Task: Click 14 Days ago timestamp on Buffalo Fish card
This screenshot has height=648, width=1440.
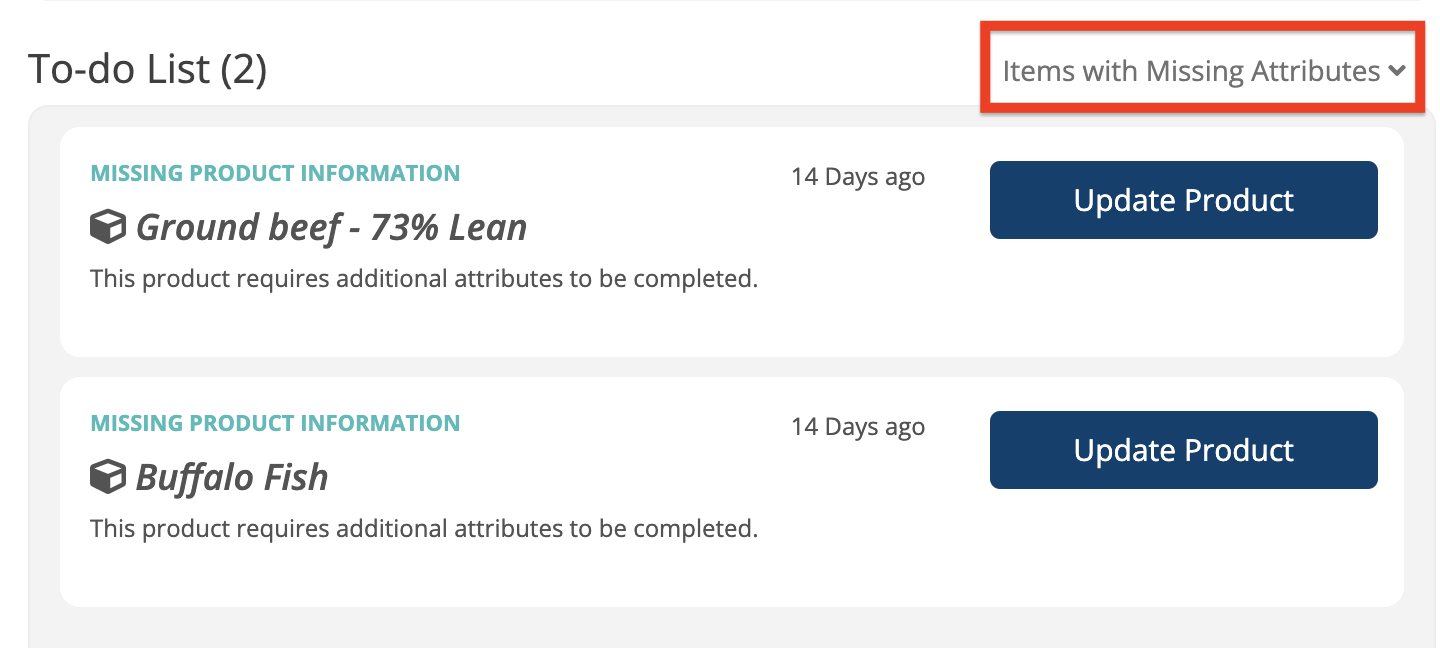Action: (x=858, y=427)
